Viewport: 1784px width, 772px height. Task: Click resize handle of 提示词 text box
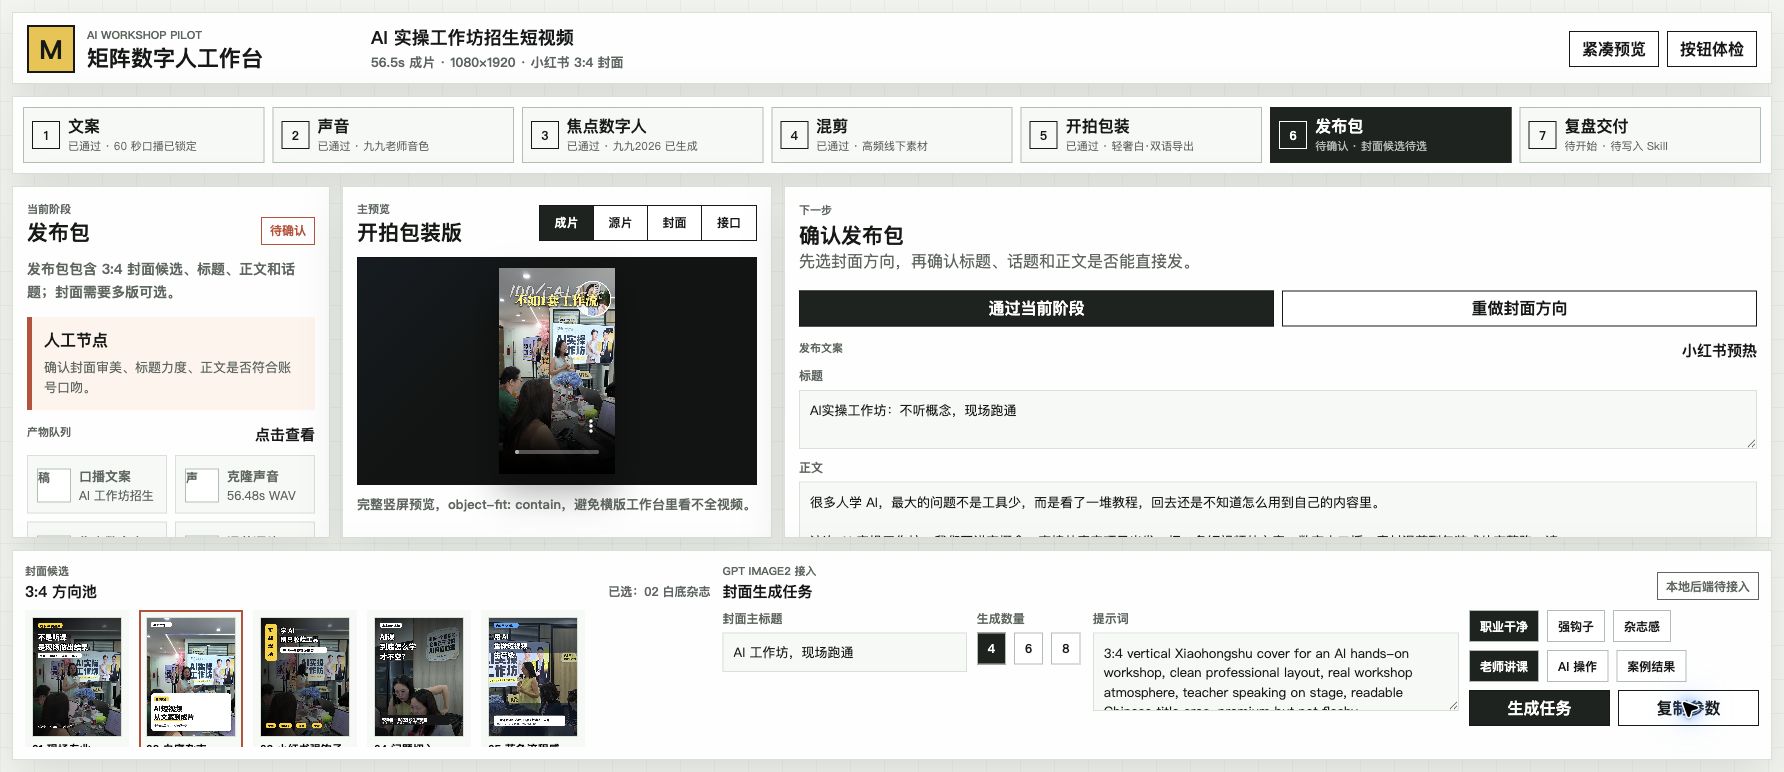1452,704
